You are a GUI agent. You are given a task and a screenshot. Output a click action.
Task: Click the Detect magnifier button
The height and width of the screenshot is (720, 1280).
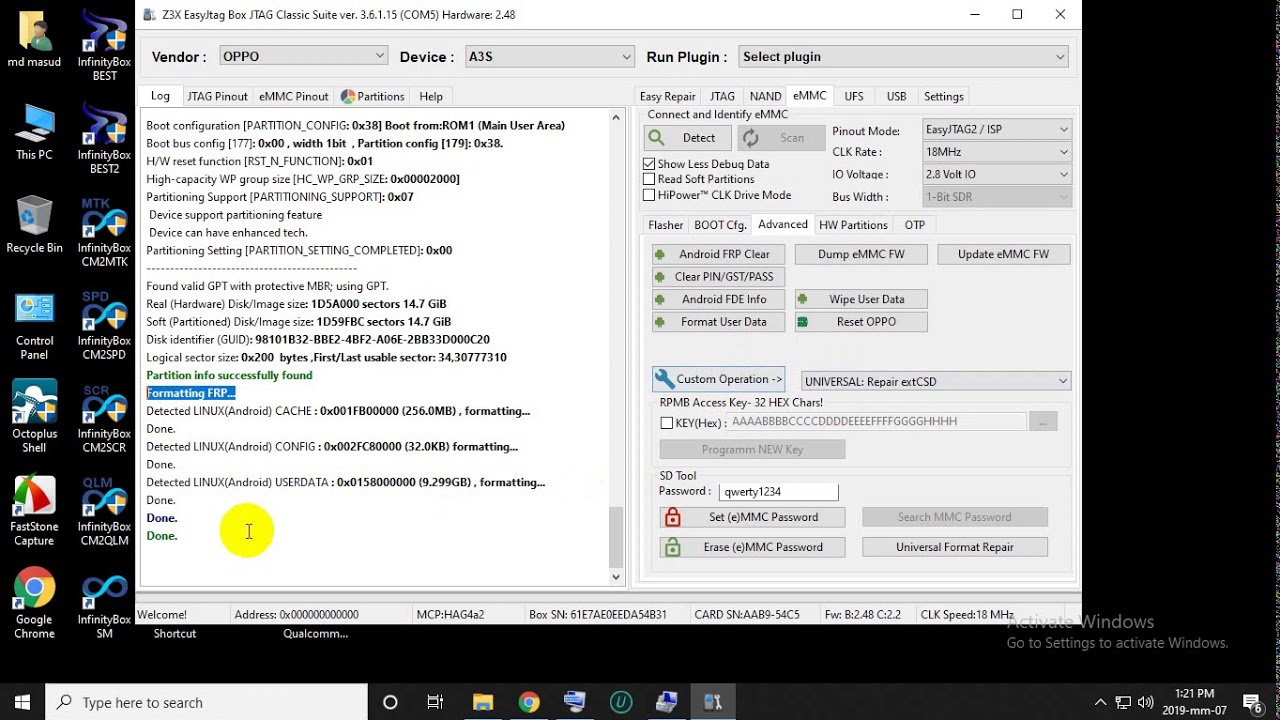[x=687, y=138]
